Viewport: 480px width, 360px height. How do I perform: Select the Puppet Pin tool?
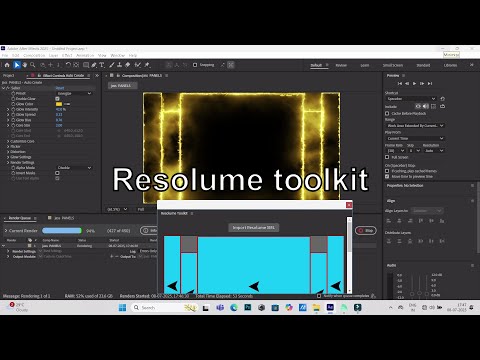click(x=147, y=65)
